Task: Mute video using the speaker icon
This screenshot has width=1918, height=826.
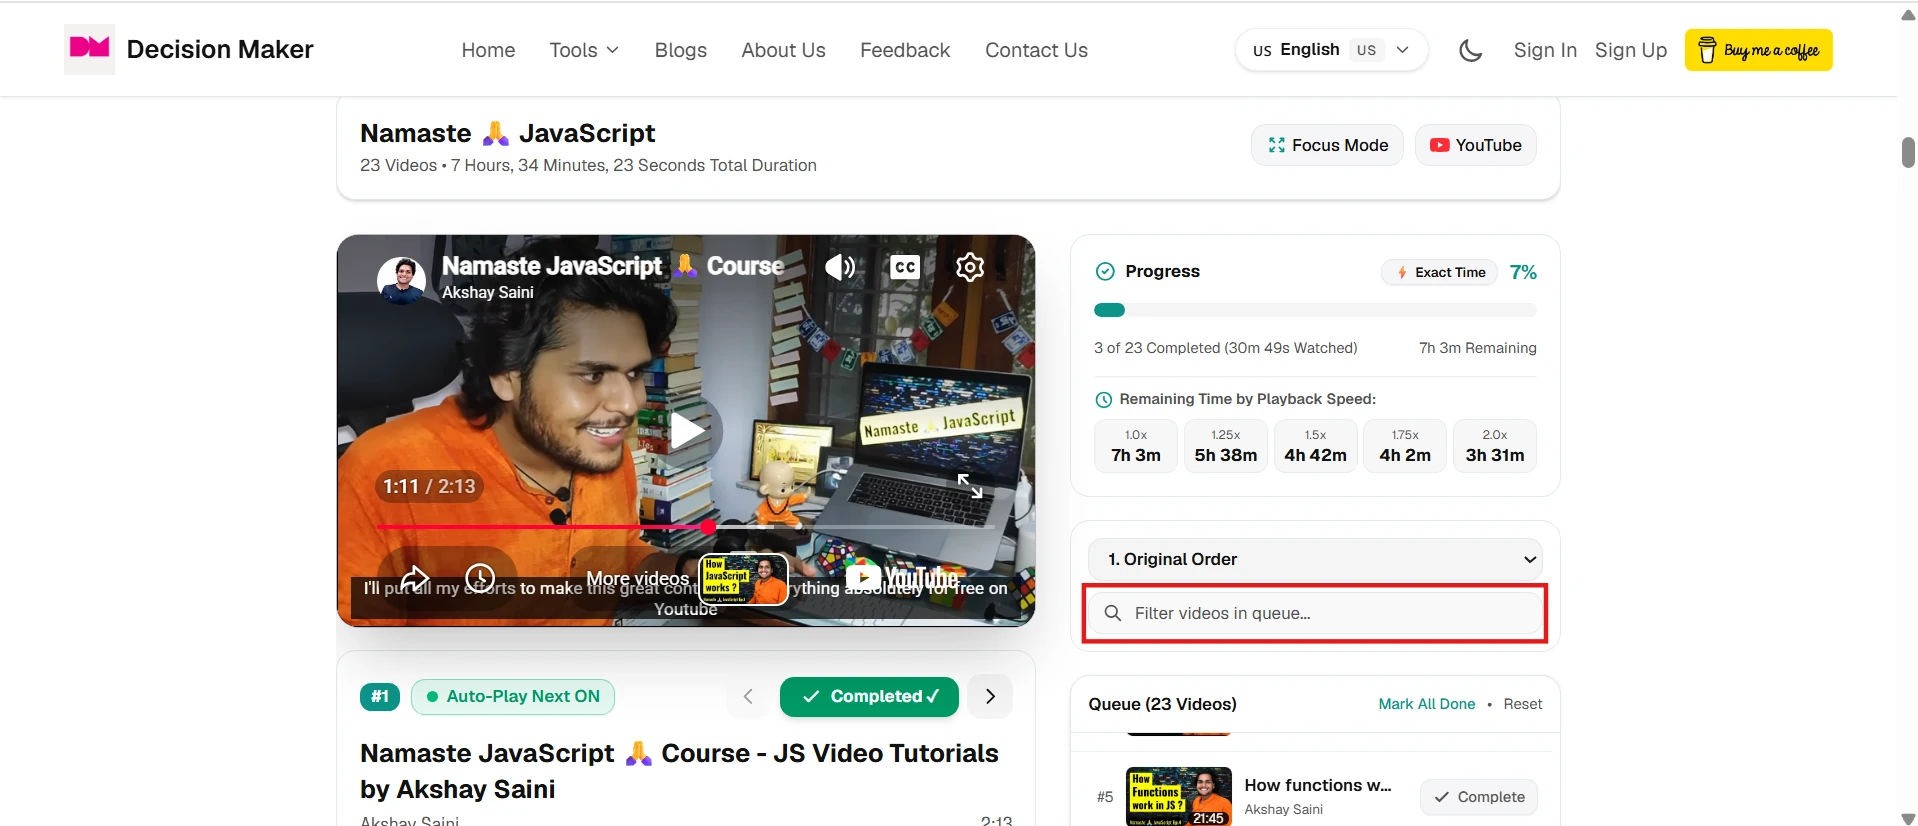Action: tap(840, 267)
